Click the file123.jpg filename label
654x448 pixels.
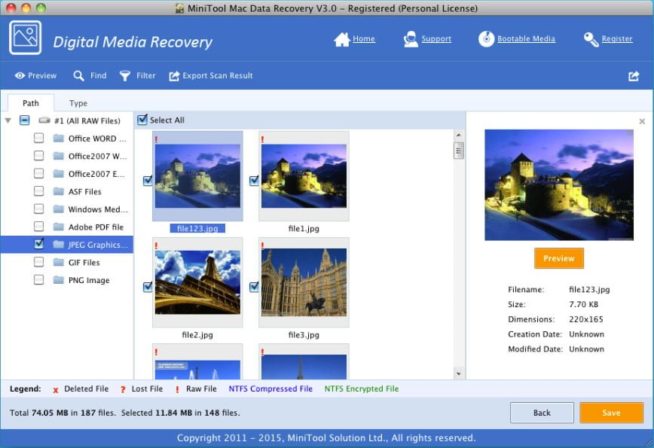197,228
